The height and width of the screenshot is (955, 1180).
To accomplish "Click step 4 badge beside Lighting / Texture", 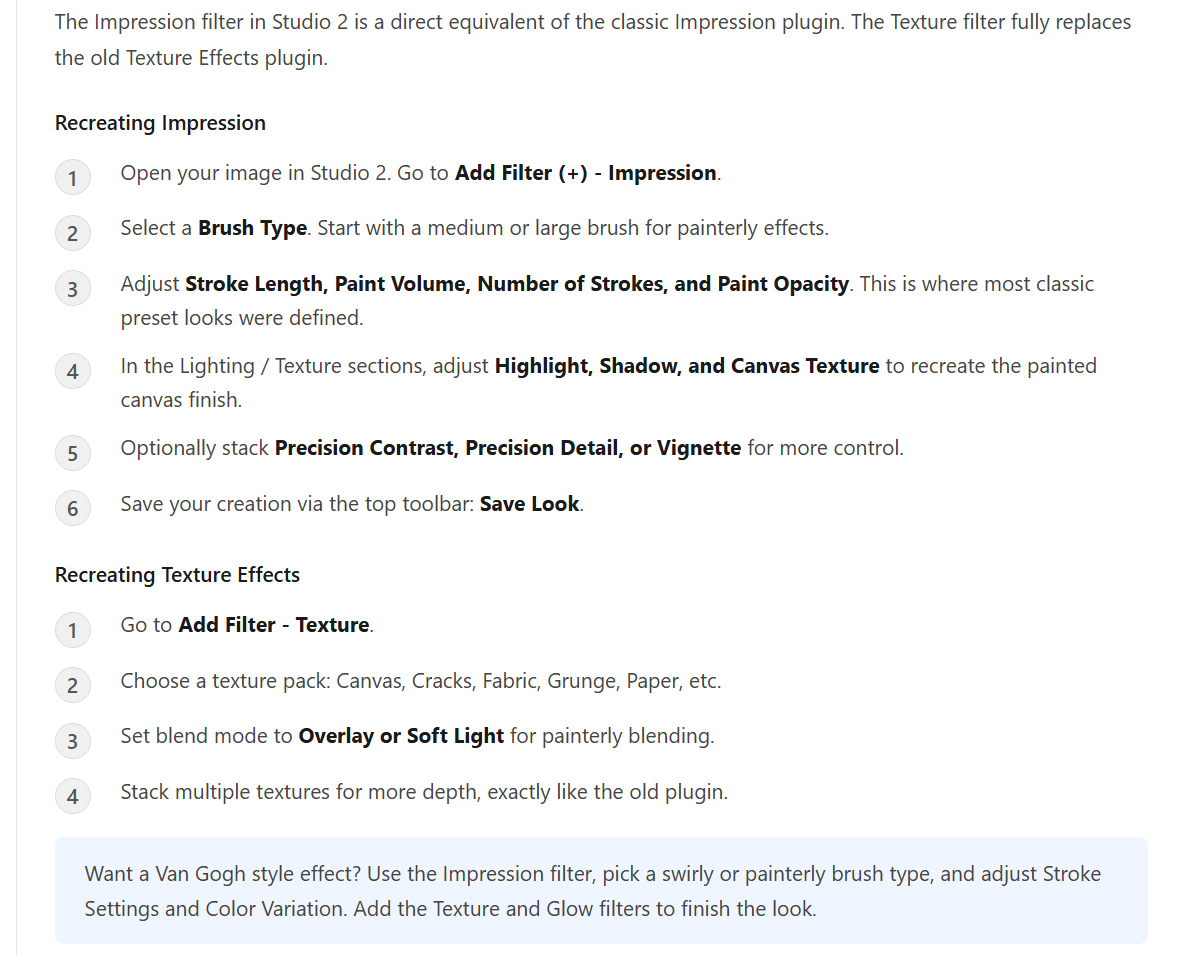I will coord(73,370).
